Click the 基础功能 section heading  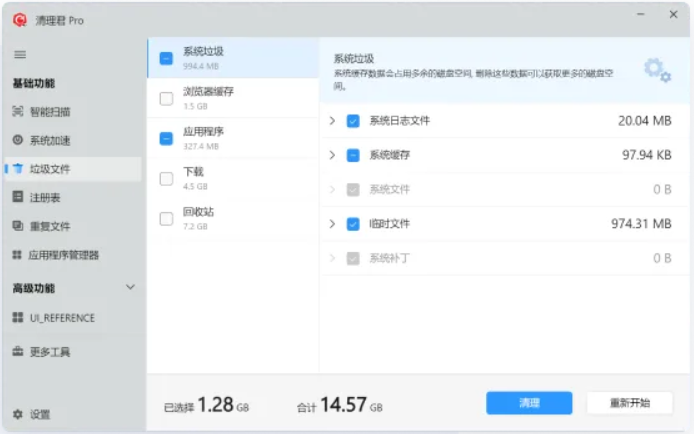point(34,83)
